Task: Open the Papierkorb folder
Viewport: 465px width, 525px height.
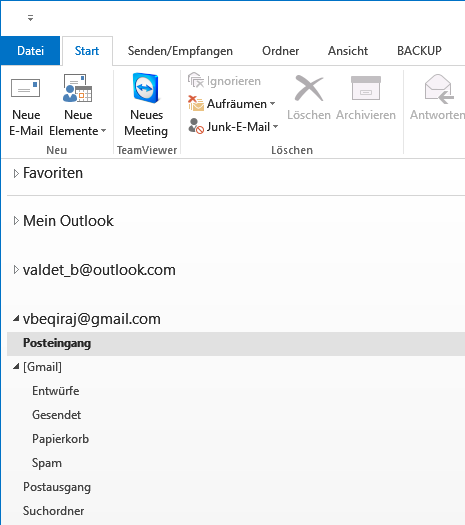Action: pyautogui.click(x=61, y=439)
